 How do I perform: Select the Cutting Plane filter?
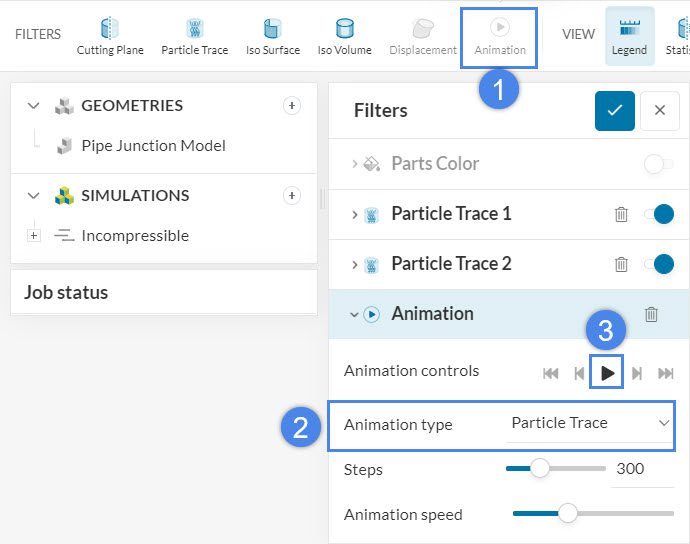coord(110,36)
